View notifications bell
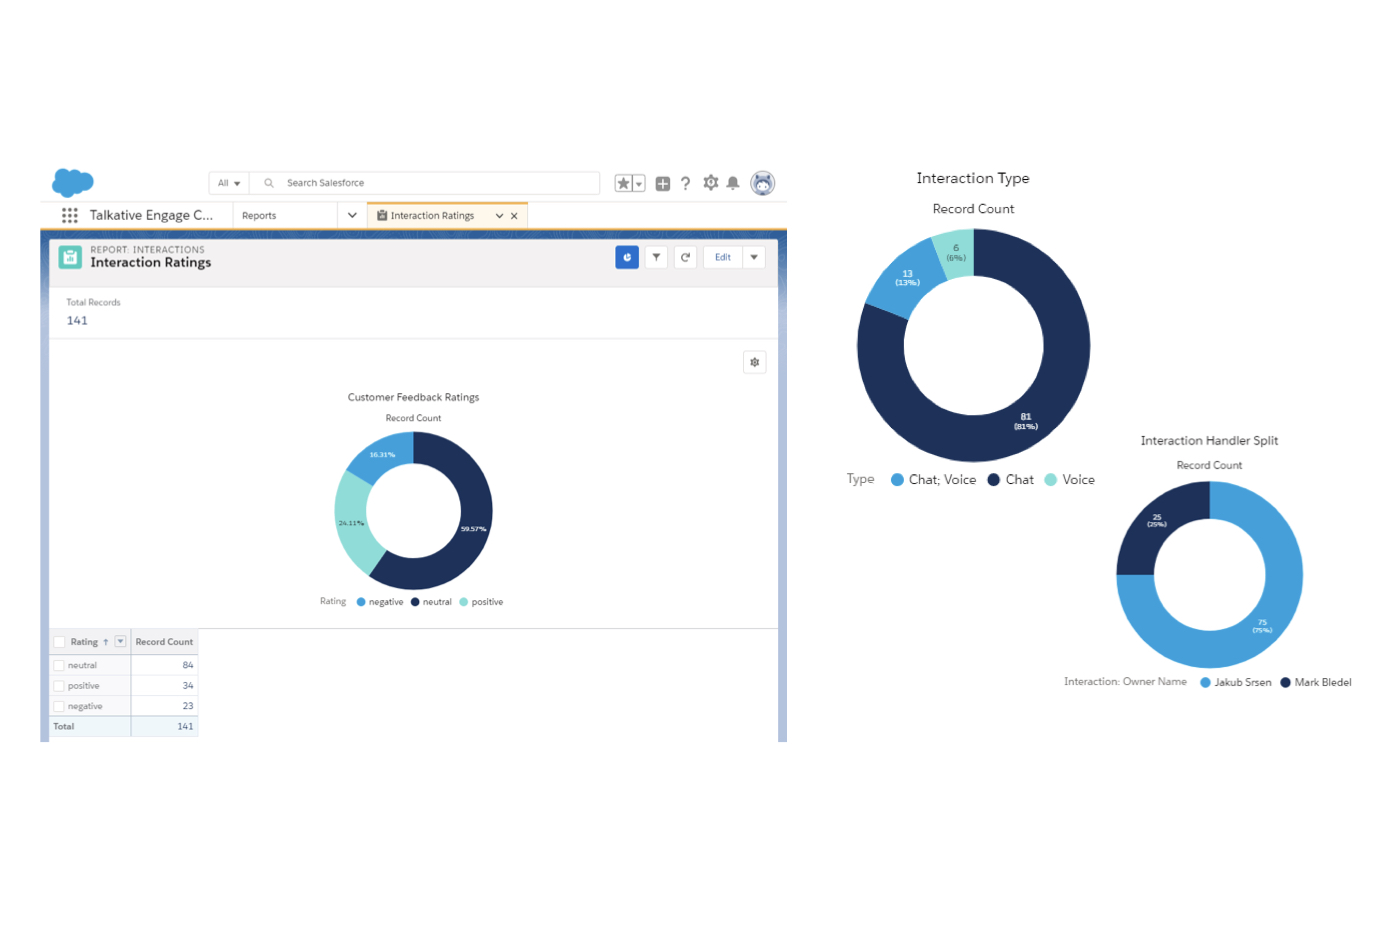The height and width of the screenshot is (934, 1400). click(733, 183)
